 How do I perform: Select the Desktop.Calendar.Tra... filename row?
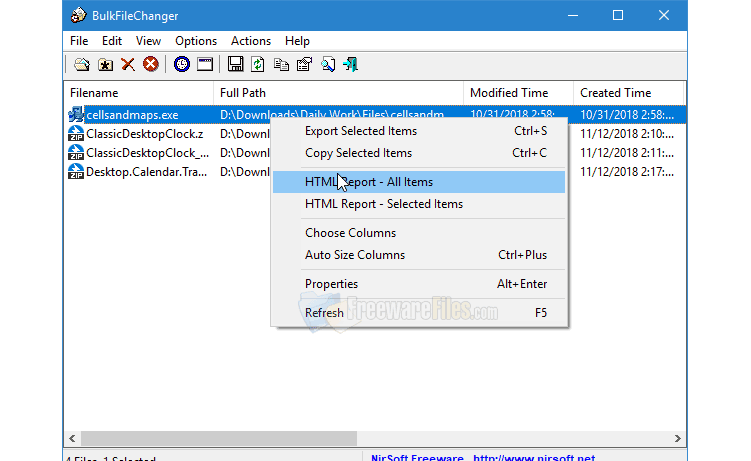[147, 172]
